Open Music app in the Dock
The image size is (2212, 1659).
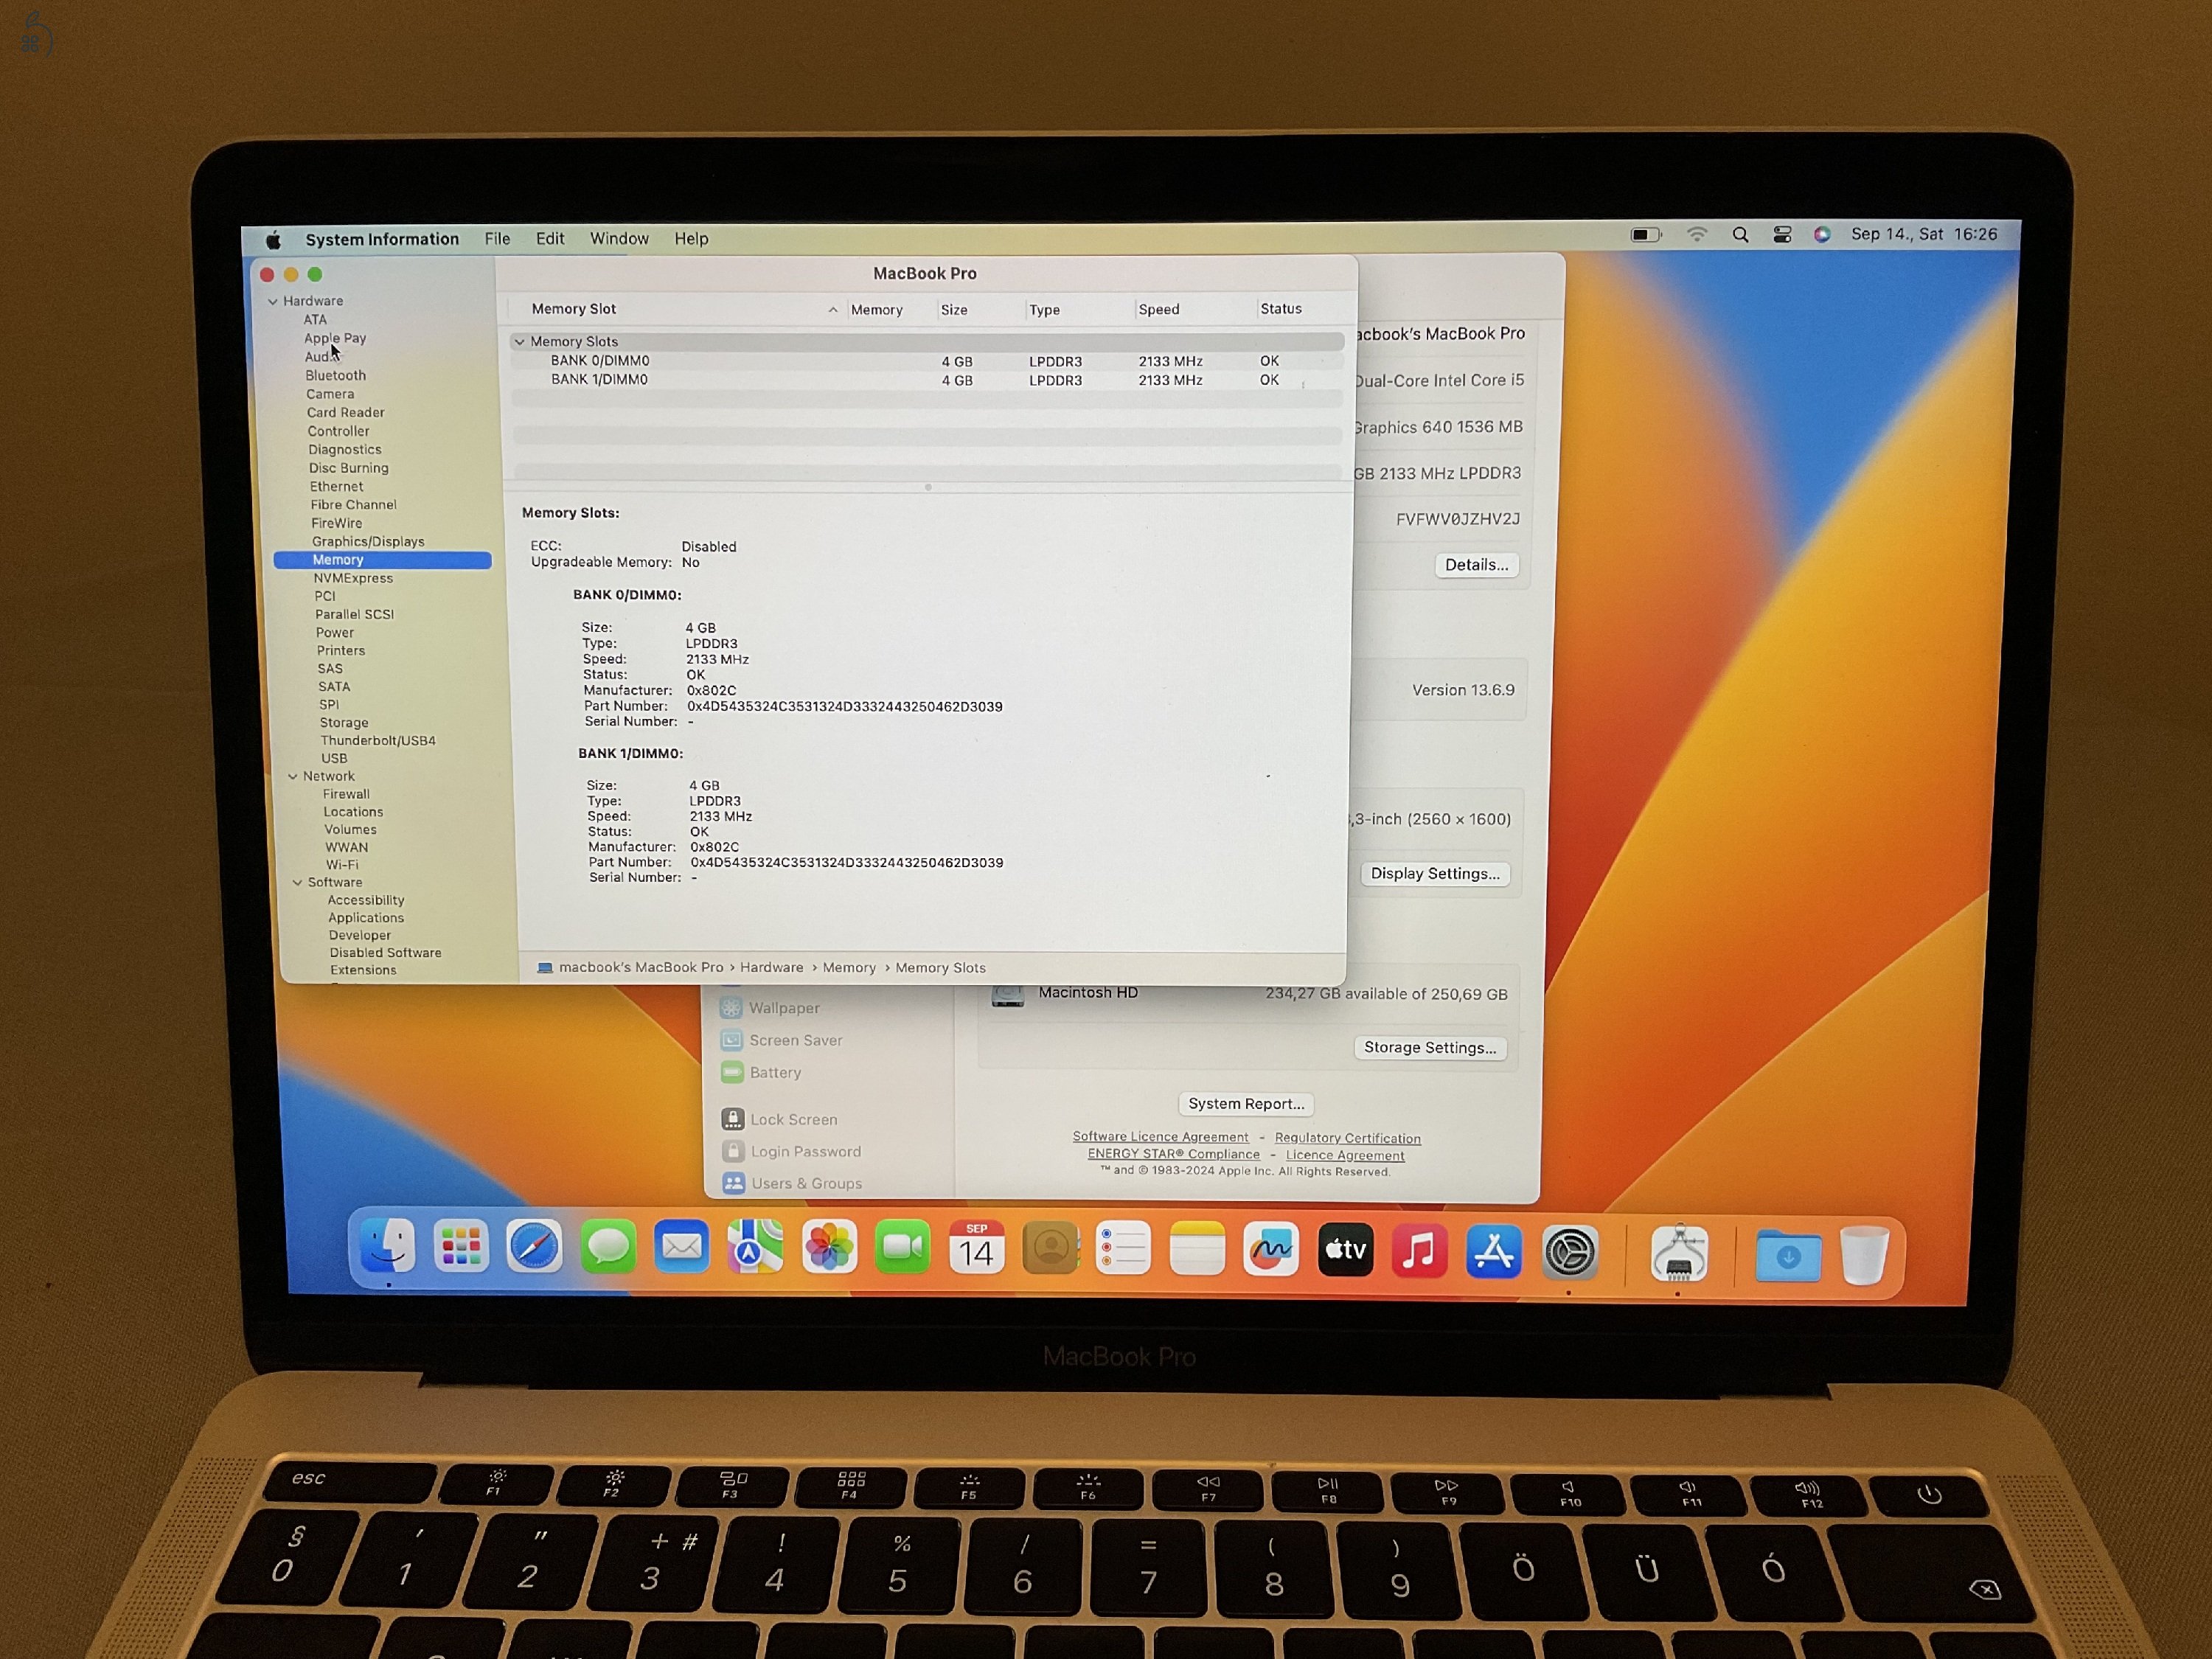coord(1419,1250)
